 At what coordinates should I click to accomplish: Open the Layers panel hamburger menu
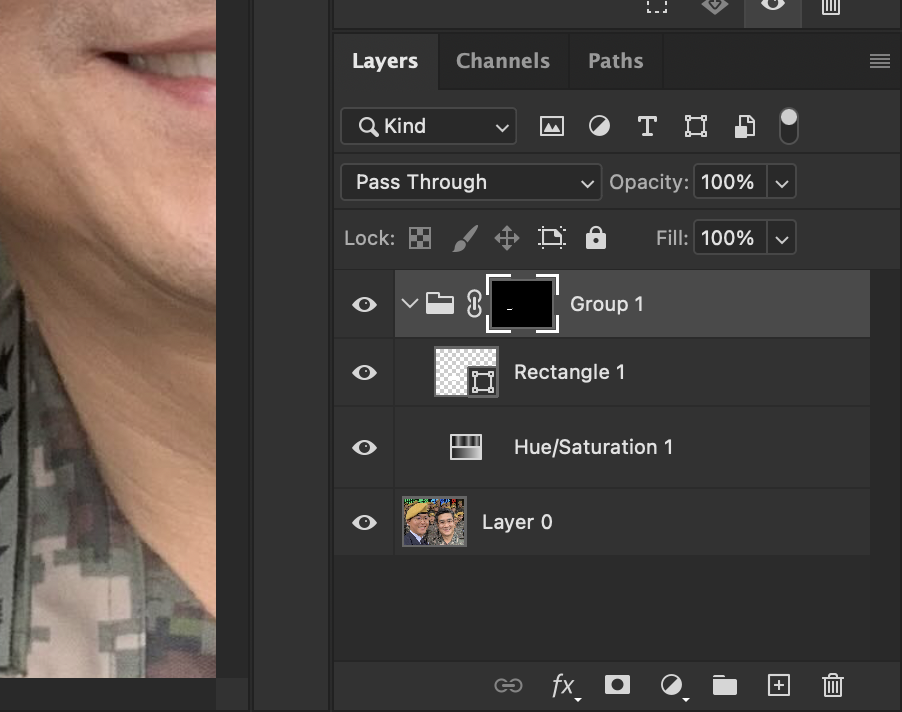click(x=880, y=61)
